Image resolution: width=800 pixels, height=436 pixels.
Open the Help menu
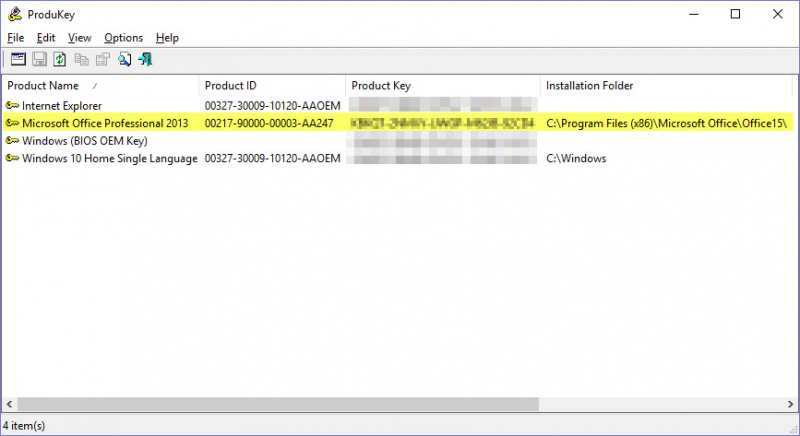[x=167, y=38]
